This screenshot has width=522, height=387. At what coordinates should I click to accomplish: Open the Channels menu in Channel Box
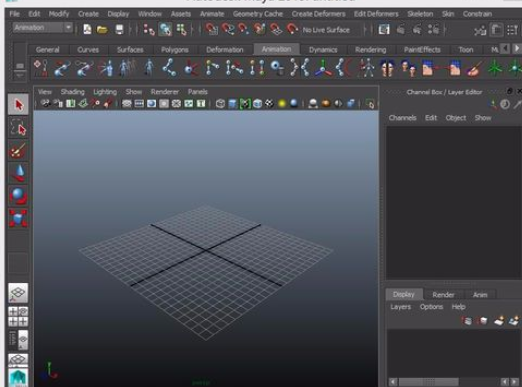click(x=402, y=118)
